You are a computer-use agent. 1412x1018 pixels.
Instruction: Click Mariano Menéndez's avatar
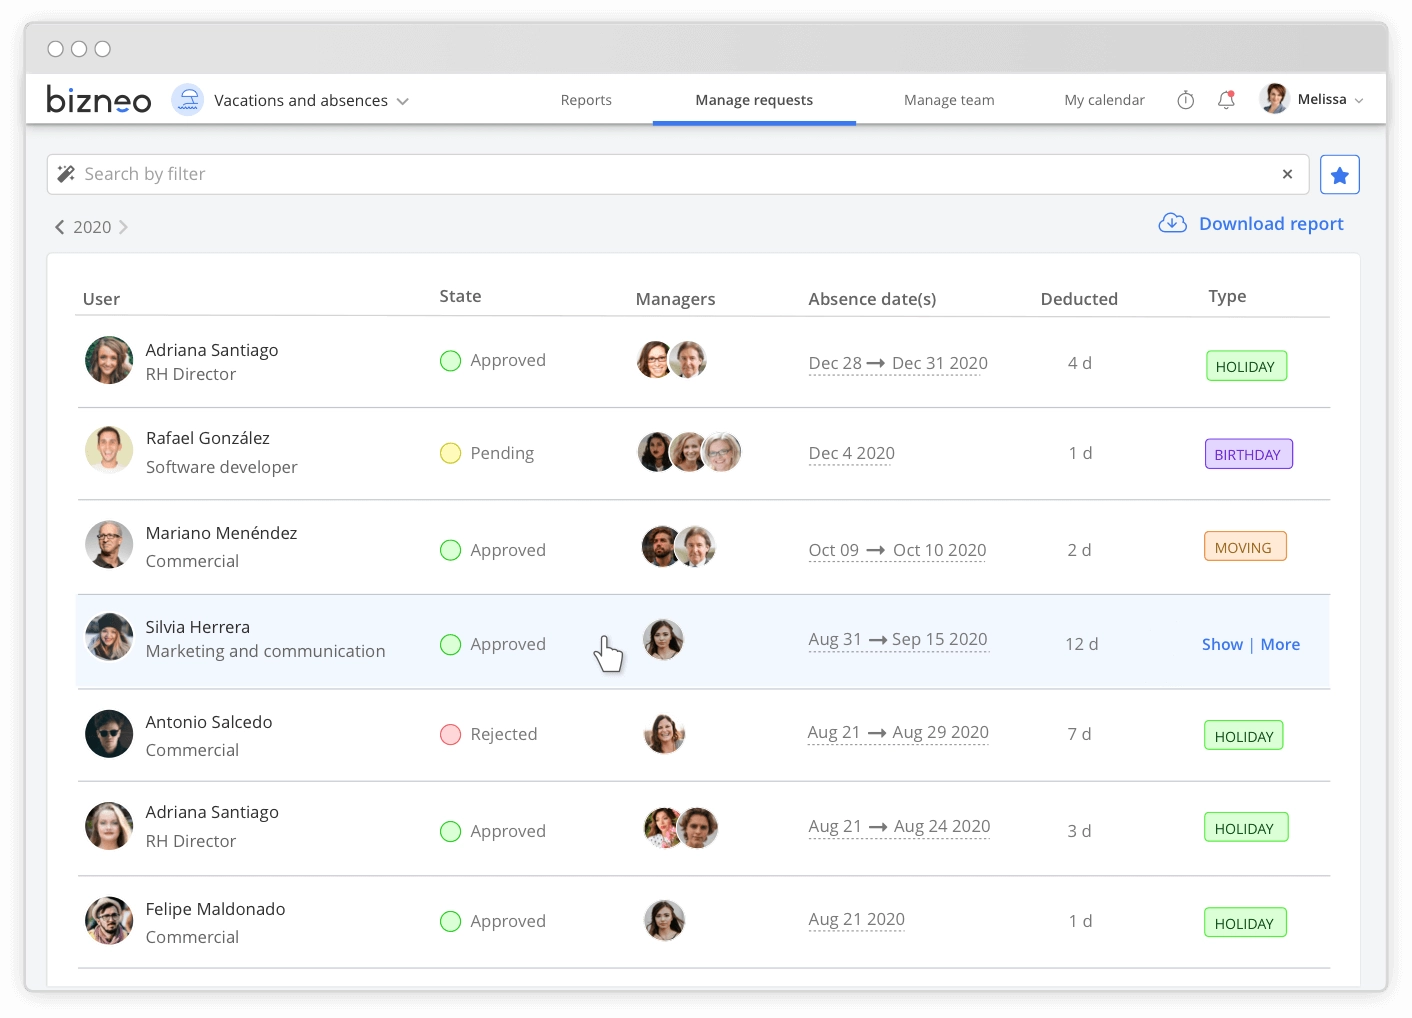click(x=109, y=545)
